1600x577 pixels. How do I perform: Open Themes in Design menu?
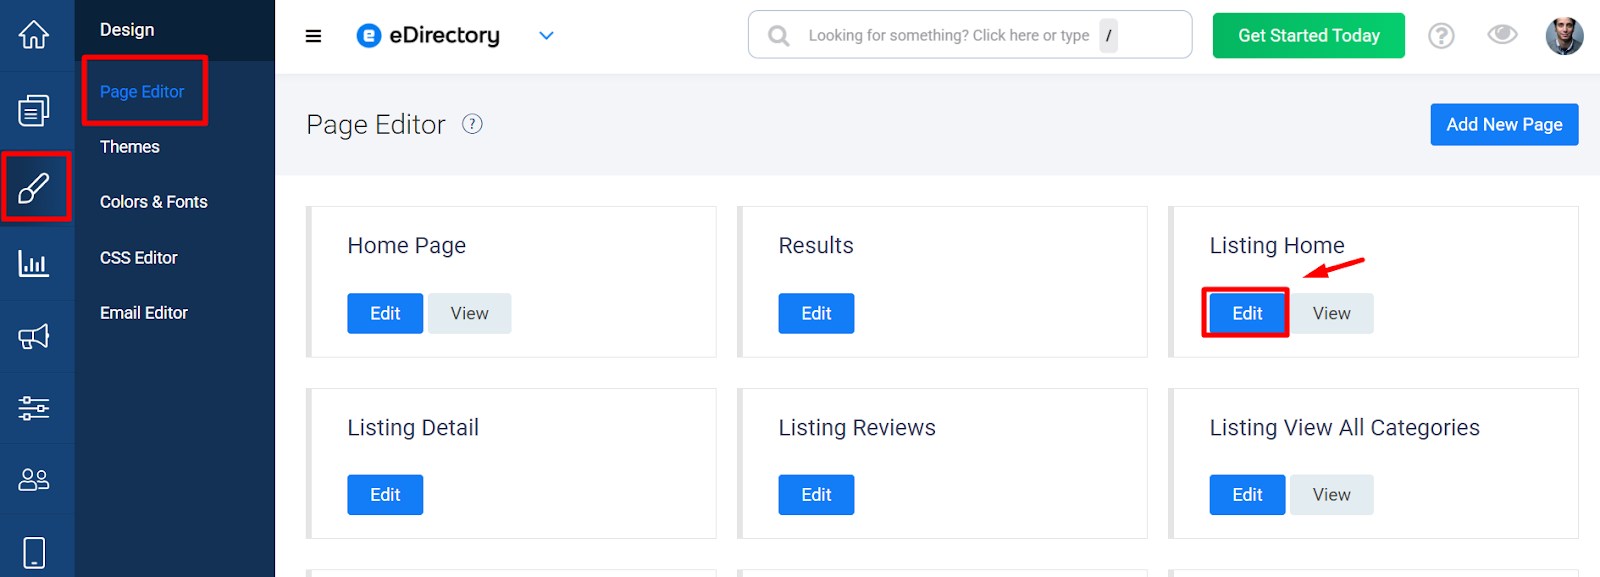130,147
